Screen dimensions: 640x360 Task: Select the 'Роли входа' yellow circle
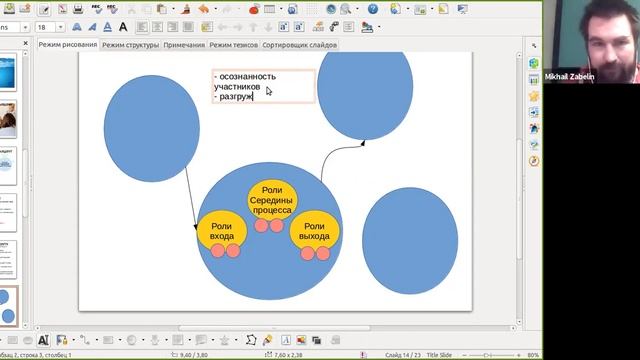point(222,231)
